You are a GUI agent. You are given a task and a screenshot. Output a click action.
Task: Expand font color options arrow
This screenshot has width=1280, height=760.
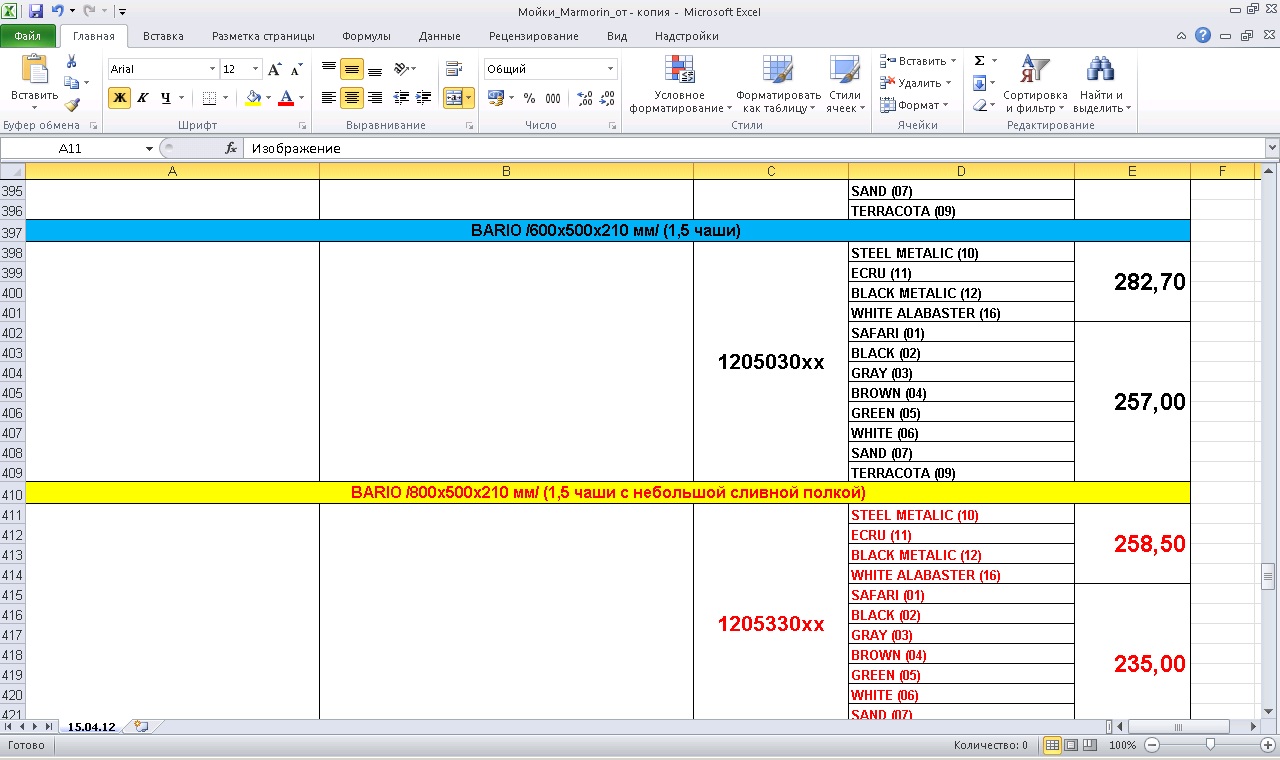click(301, 98)
